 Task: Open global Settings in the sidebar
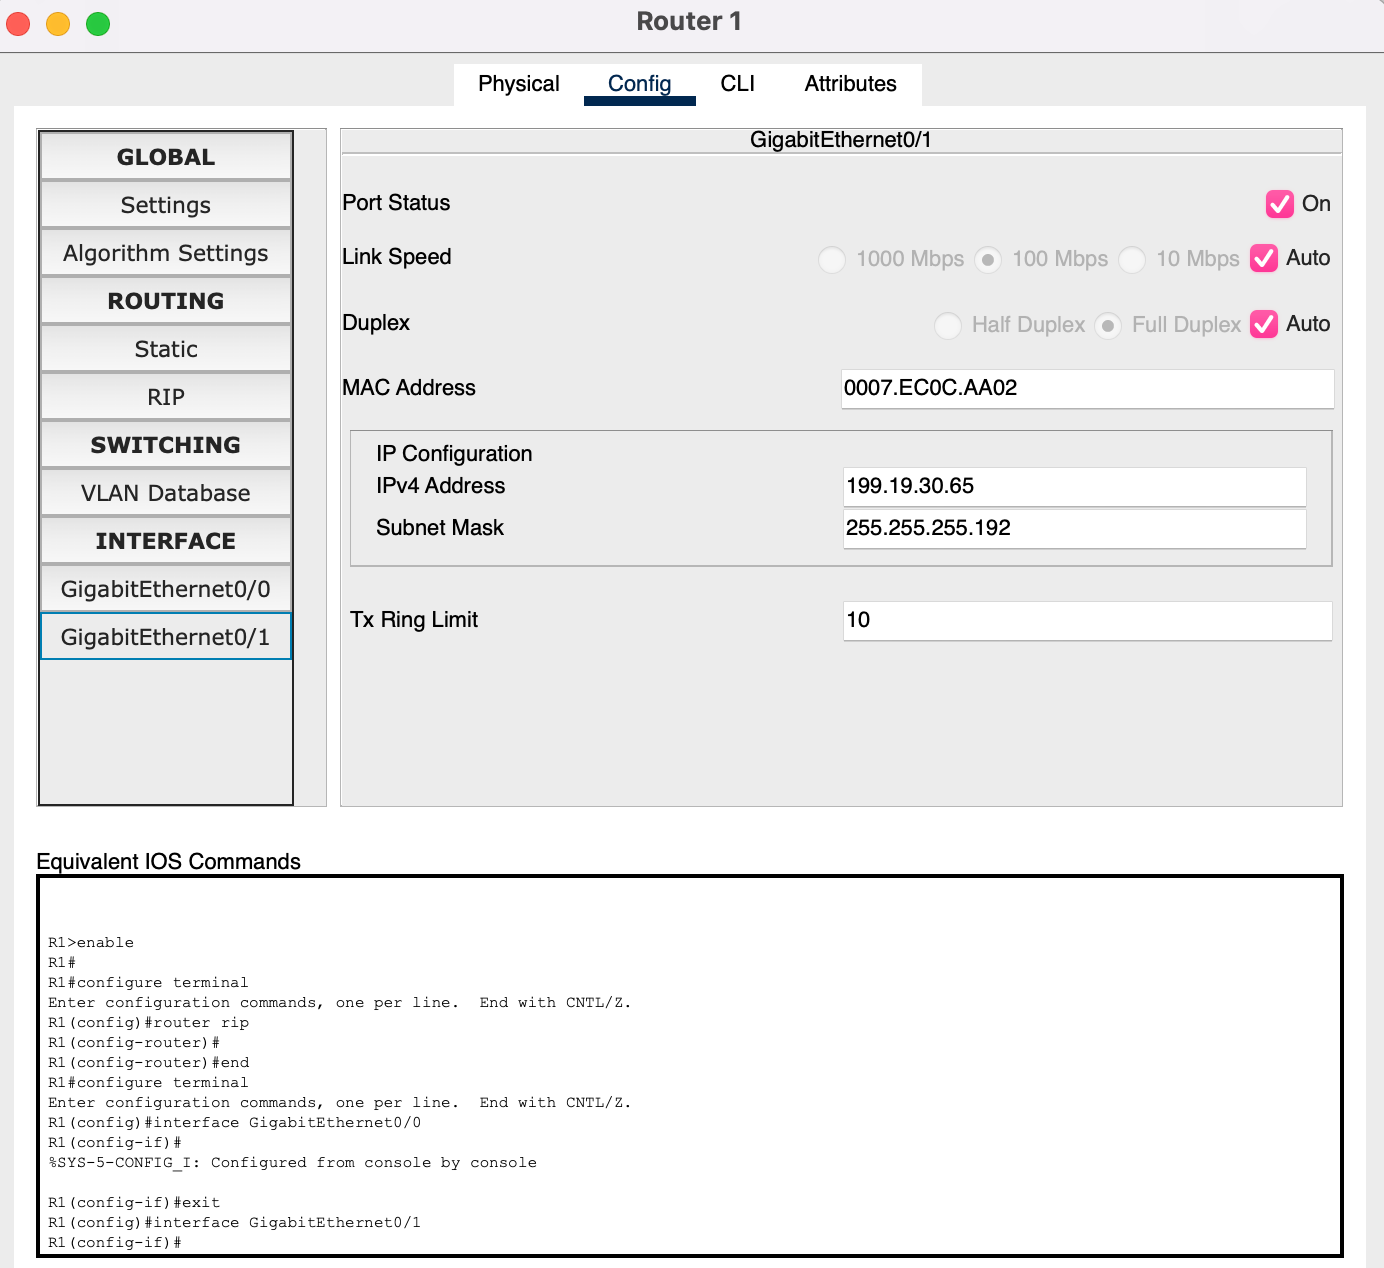coord(166,205)
